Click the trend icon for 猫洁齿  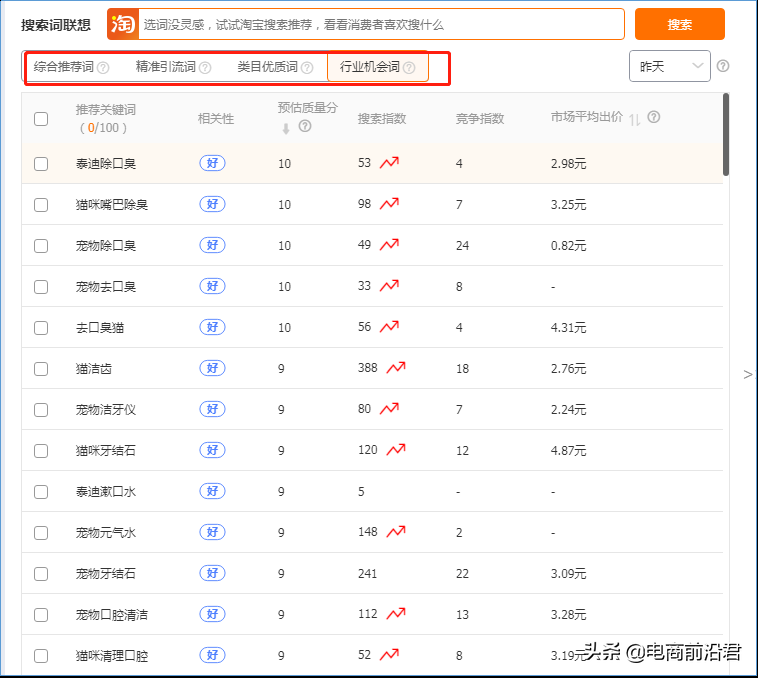click(x=396, y=368)
